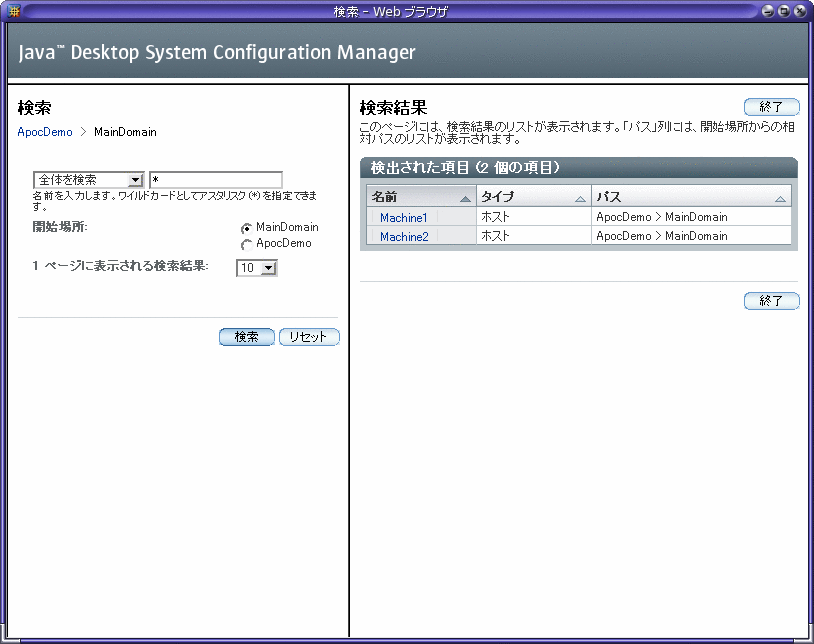This screenshot has width=814, height=644.
Task: Click MainDomain text in breadcrumb
Action: pos(125,132)
